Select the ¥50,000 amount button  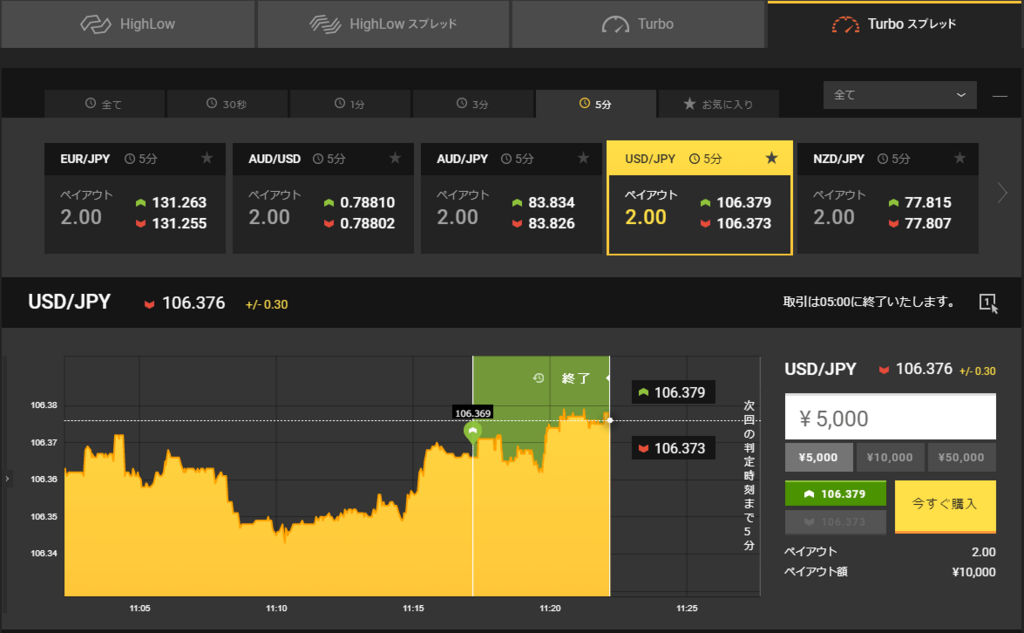coord(961,457)
